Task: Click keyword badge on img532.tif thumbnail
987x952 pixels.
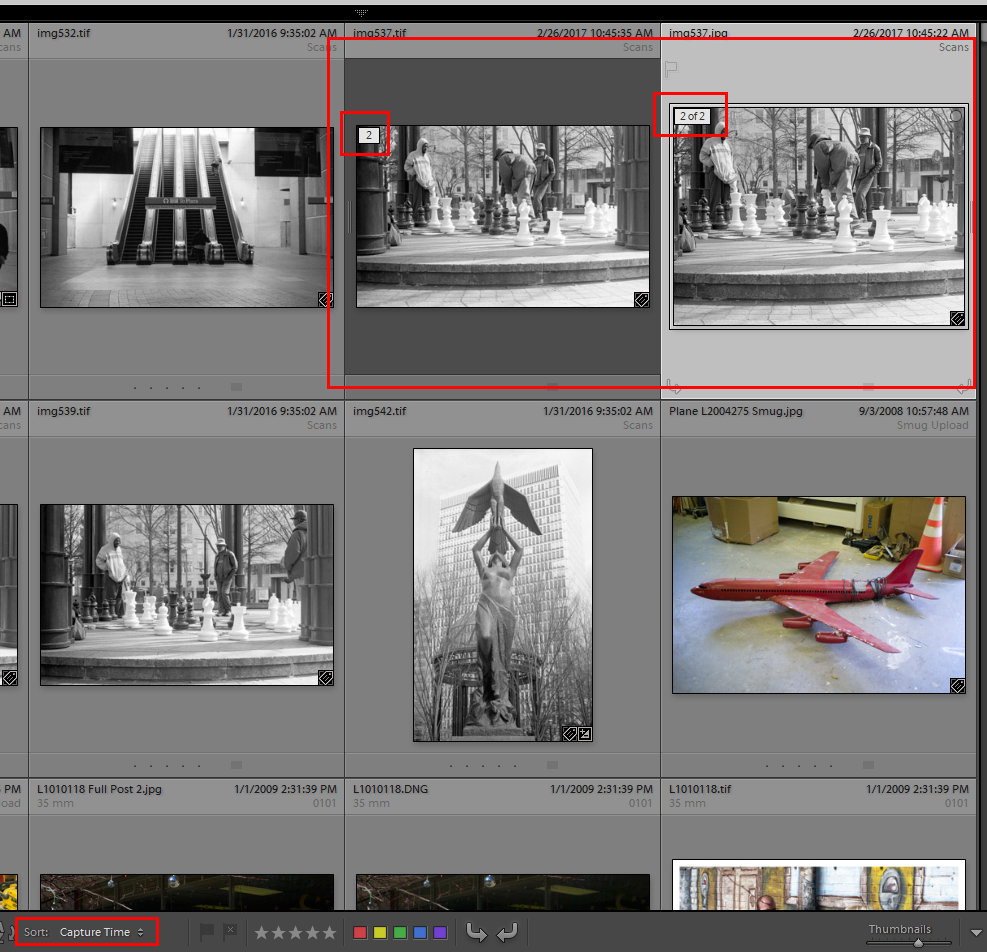Action: point(325,300)
